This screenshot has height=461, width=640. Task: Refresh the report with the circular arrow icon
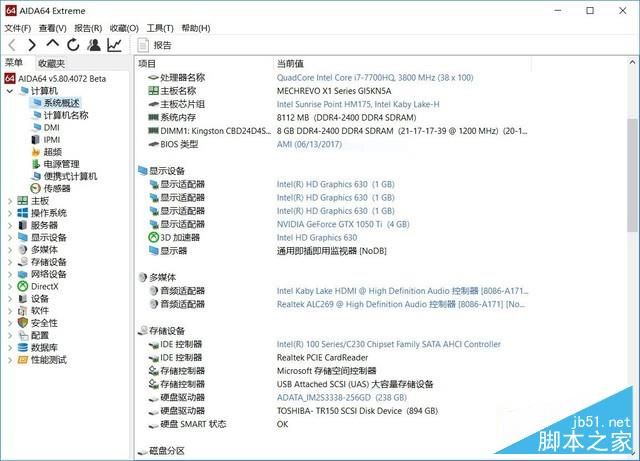click(73, 45)
